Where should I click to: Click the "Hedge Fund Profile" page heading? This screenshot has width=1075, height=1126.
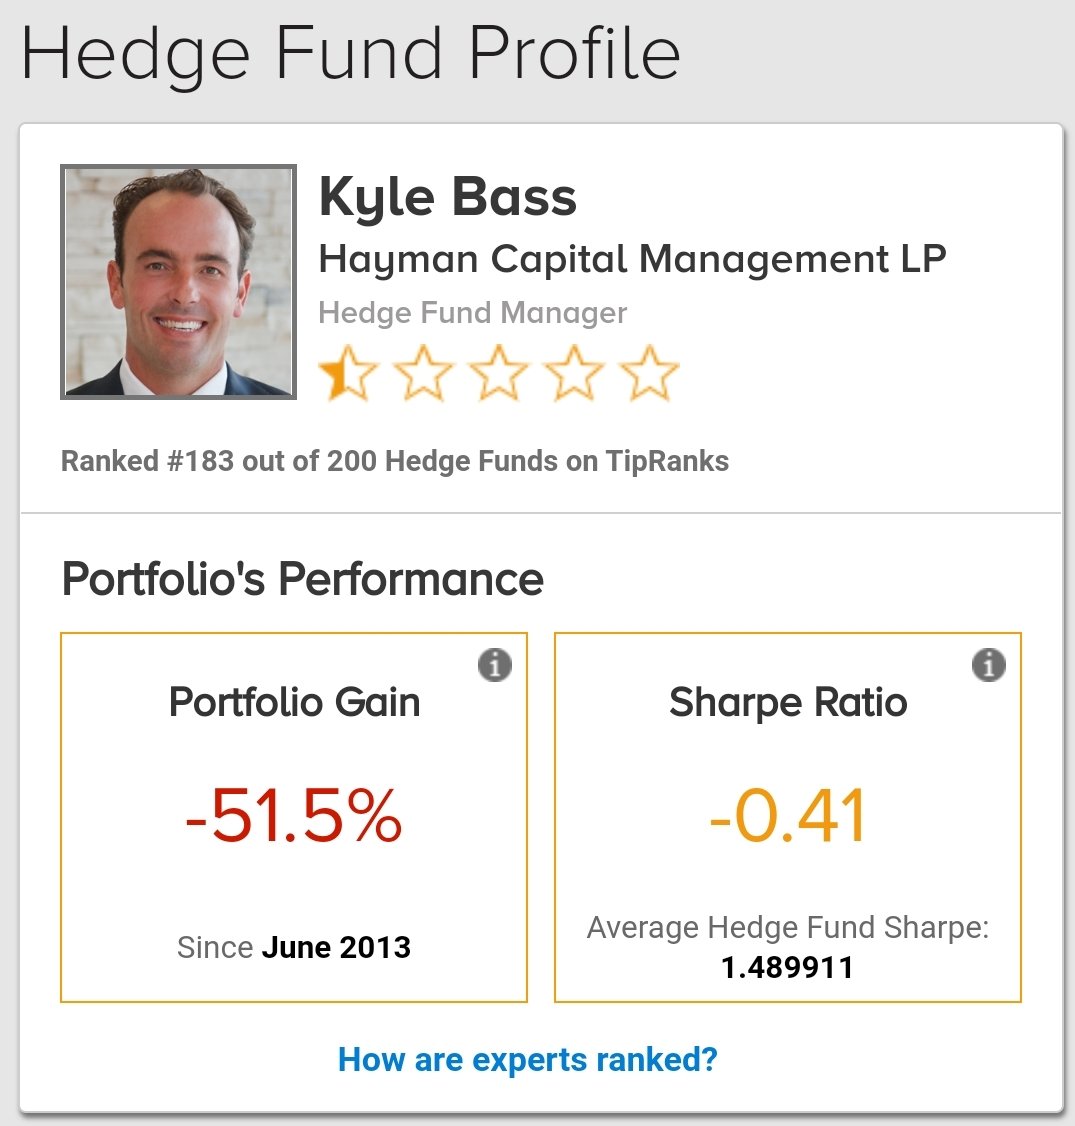pos(350,52)
